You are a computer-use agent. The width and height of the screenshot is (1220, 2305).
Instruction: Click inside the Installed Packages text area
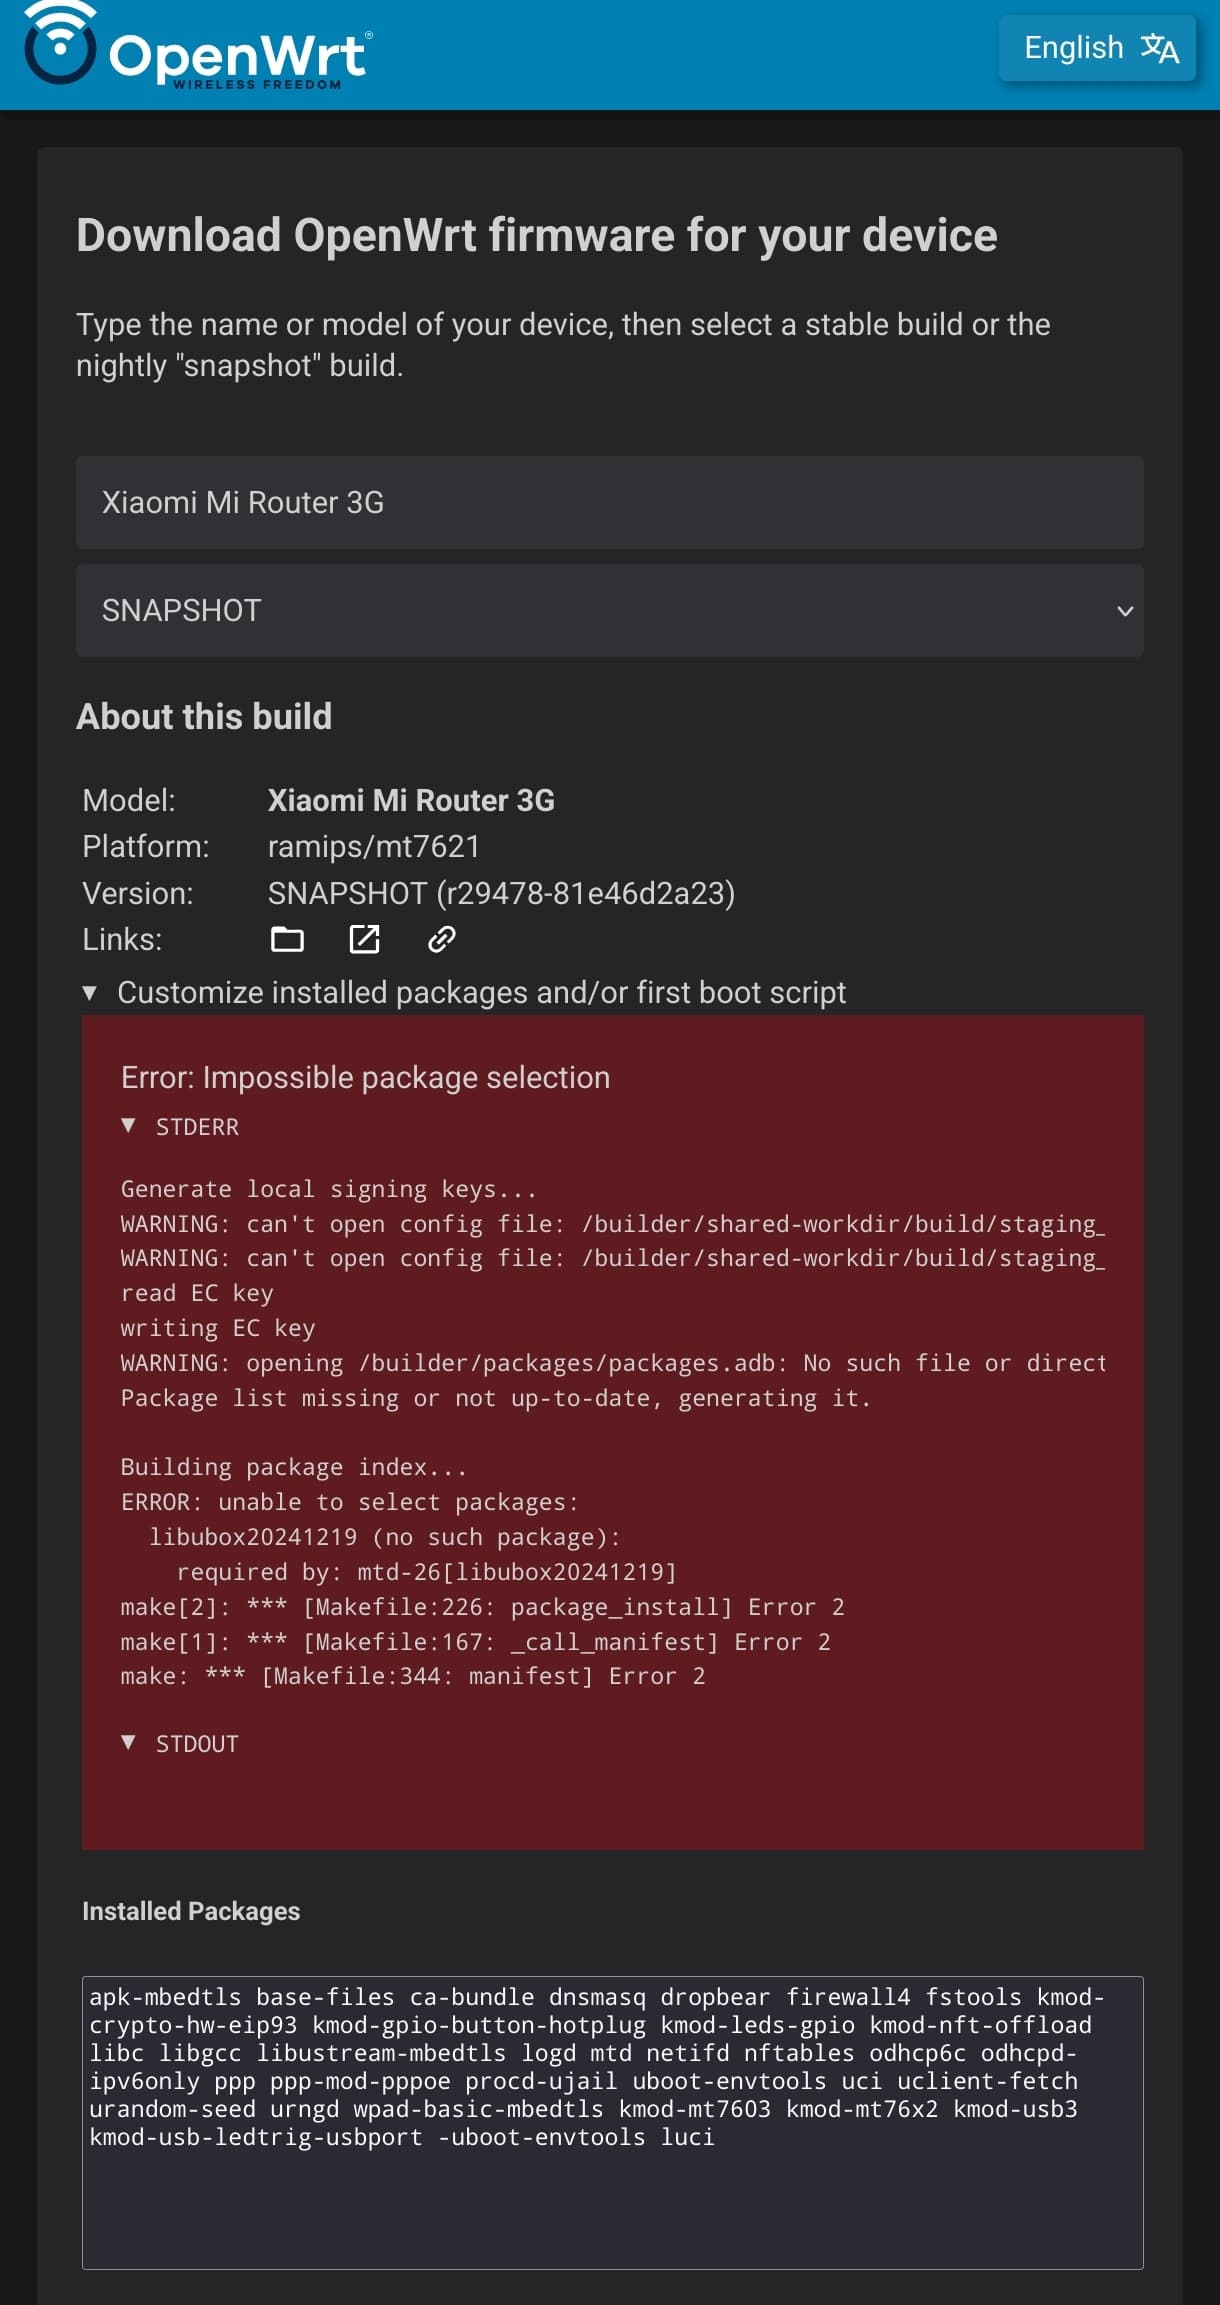pyautogui.click(x=612, y=2200)
